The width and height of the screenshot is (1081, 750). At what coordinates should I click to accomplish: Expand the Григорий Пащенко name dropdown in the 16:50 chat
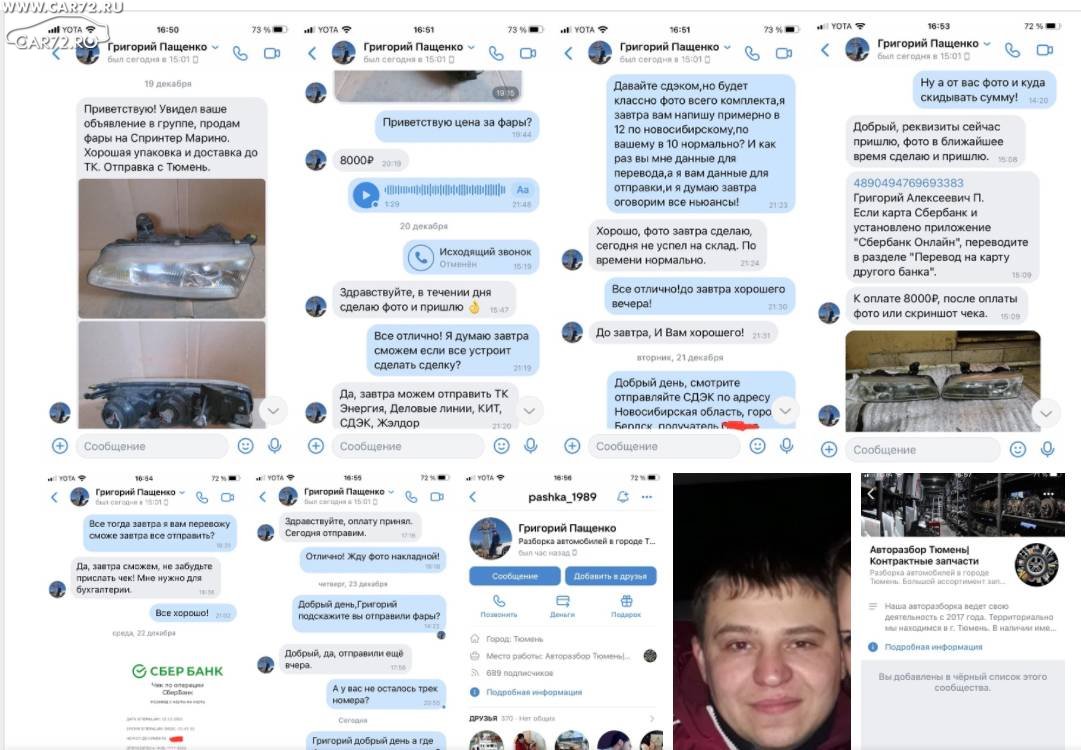(215, 47)
